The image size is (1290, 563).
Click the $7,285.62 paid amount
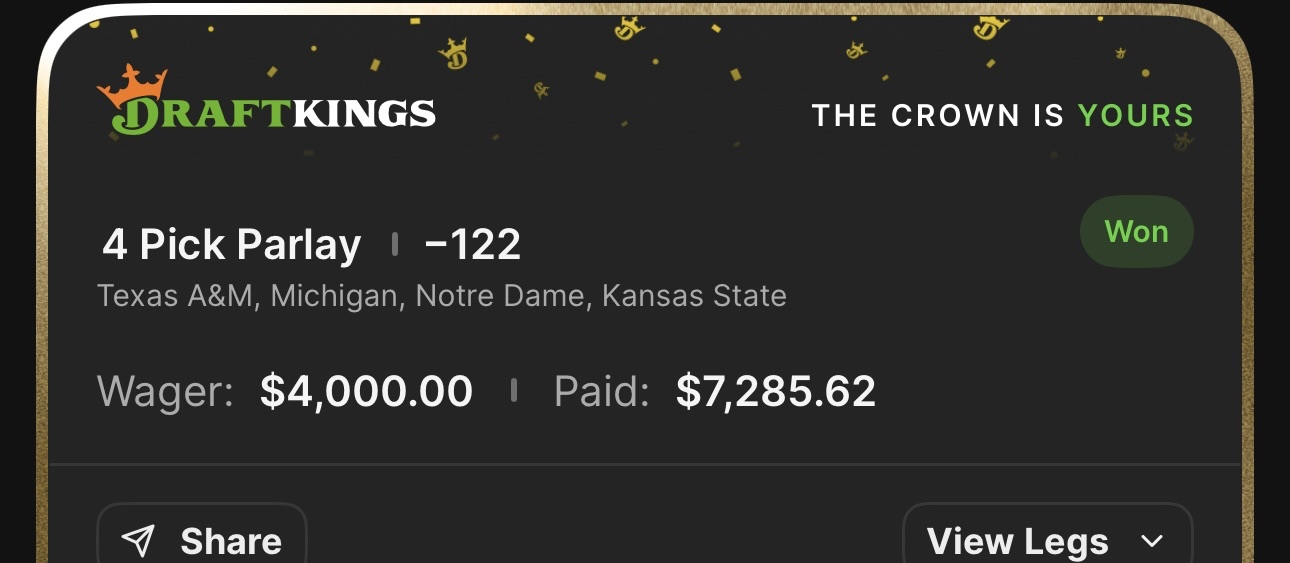point(775,391)
